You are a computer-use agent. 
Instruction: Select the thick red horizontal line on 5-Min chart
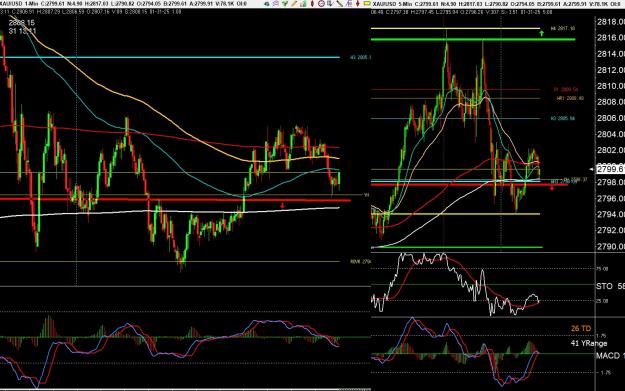tap(469, 185)
